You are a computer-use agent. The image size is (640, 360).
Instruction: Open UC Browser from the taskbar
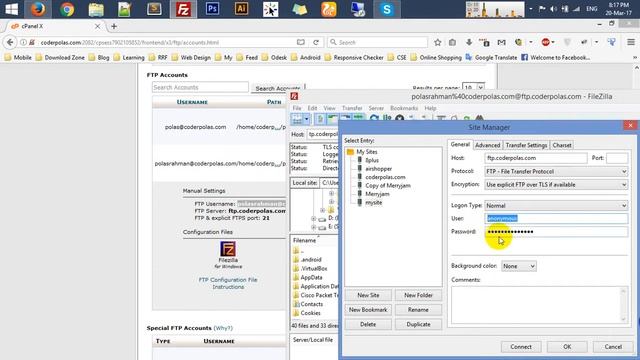coord(329,9)
